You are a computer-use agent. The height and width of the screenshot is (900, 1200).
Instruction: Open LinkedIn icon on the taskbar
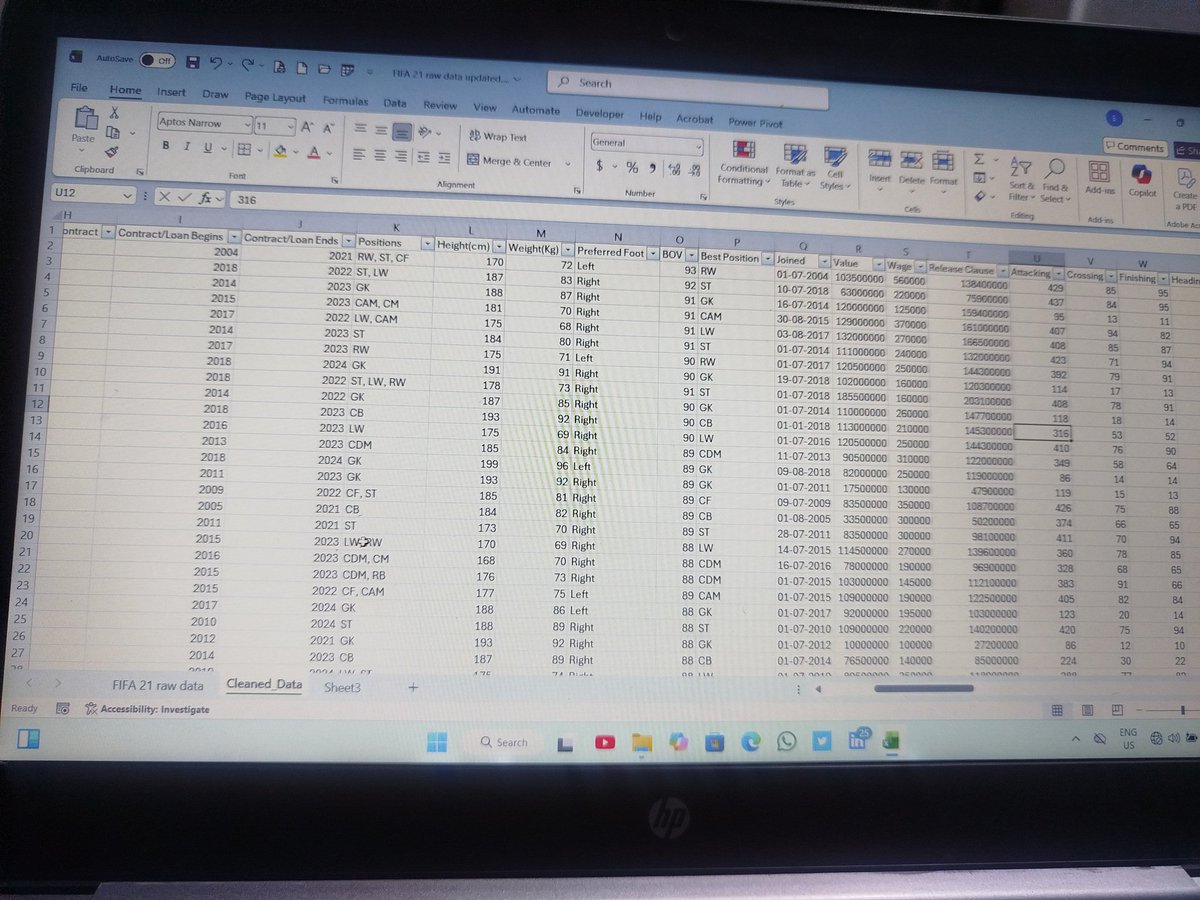pos(858,740)
